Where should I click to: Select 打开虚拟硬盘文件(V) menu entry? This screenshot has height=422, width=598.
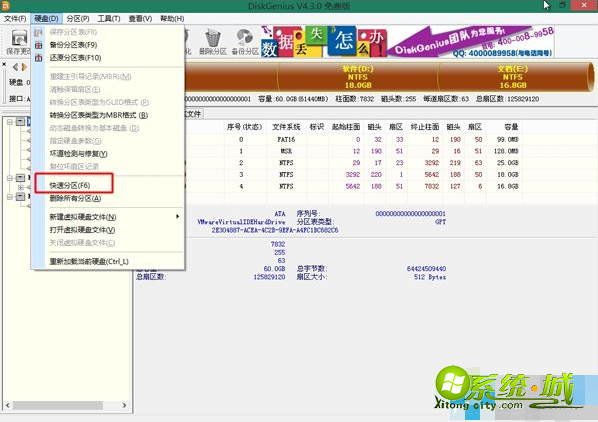(108, 230)
